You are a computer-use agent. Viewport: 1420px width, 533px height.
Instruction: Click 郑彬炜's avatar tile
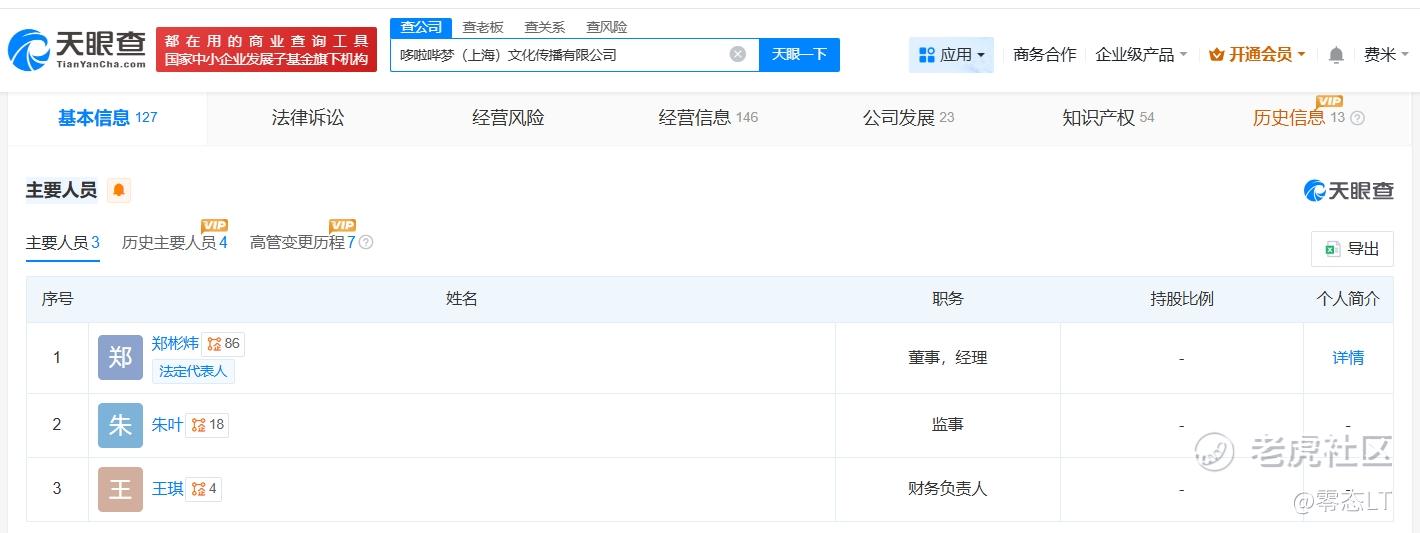[x=120, y=357]
